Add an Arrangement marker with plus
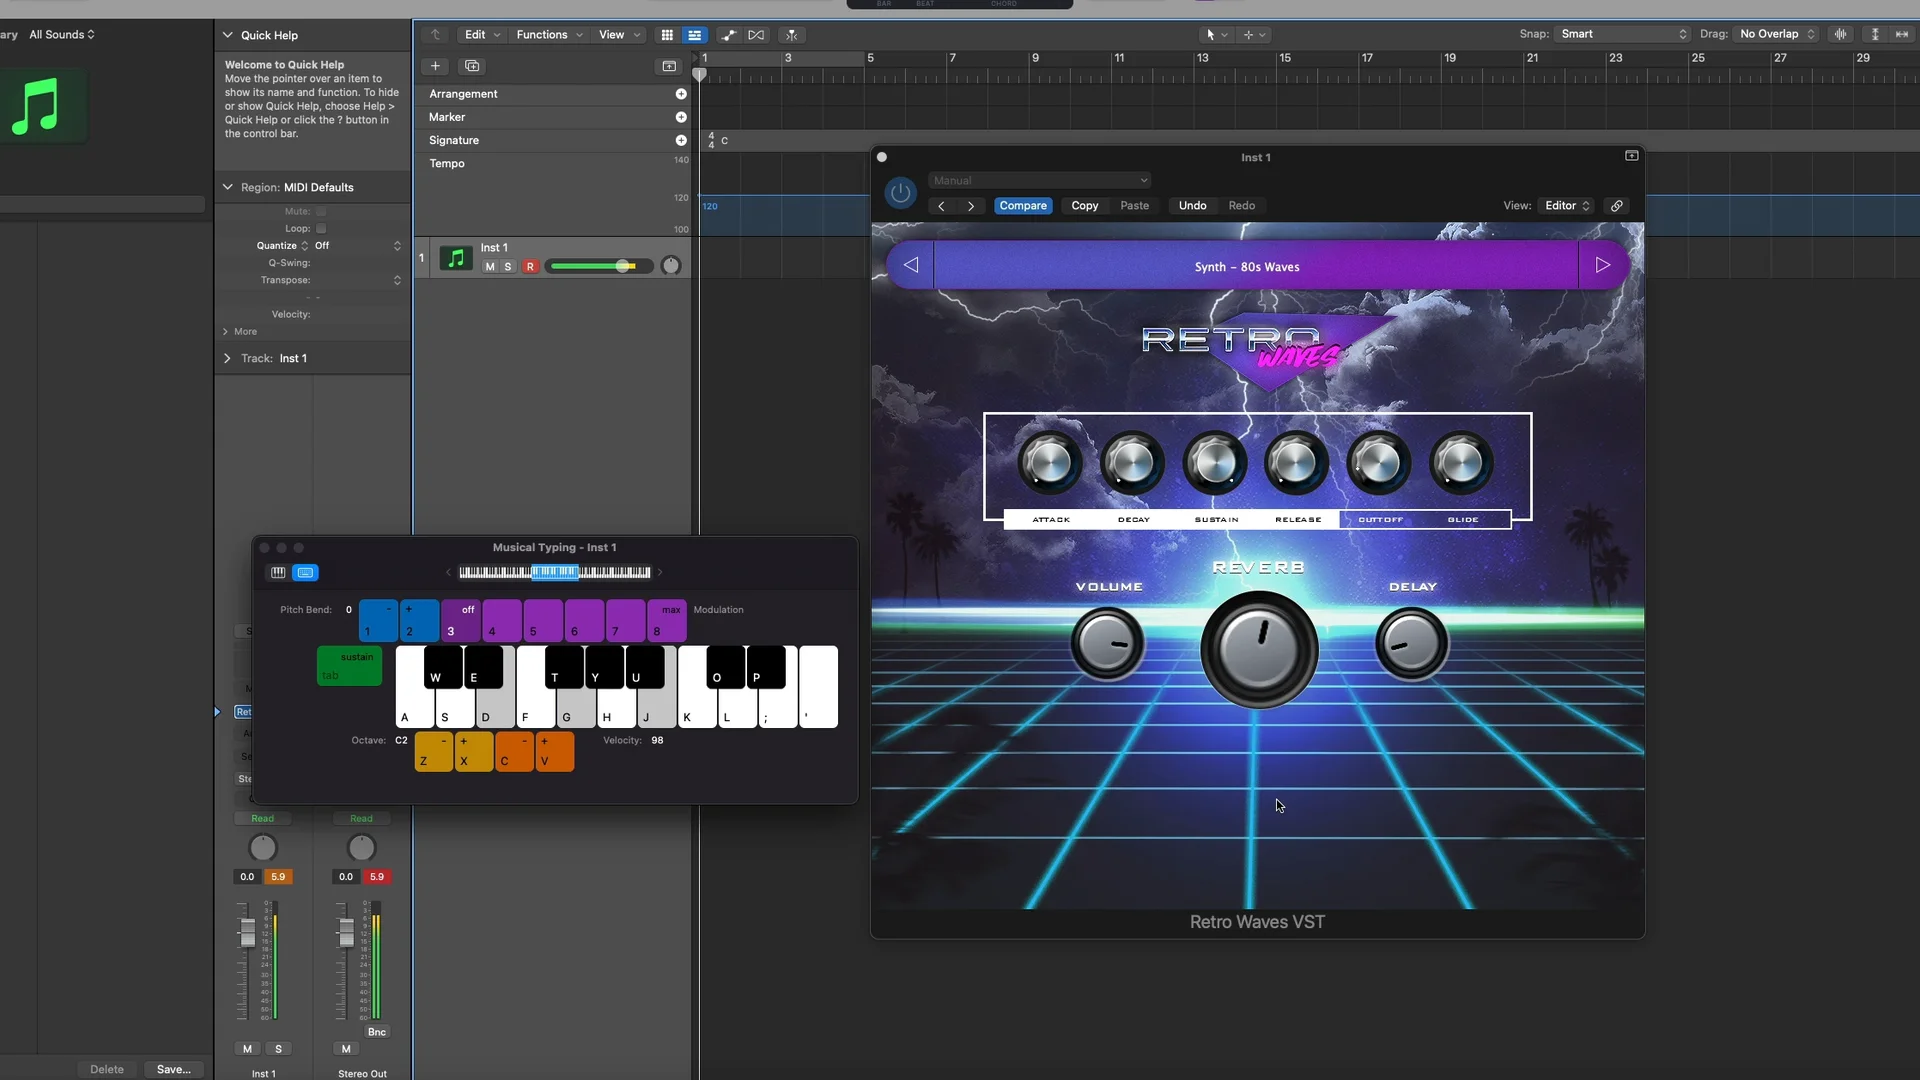1920x1080 pixels. (x=681, y=94)
